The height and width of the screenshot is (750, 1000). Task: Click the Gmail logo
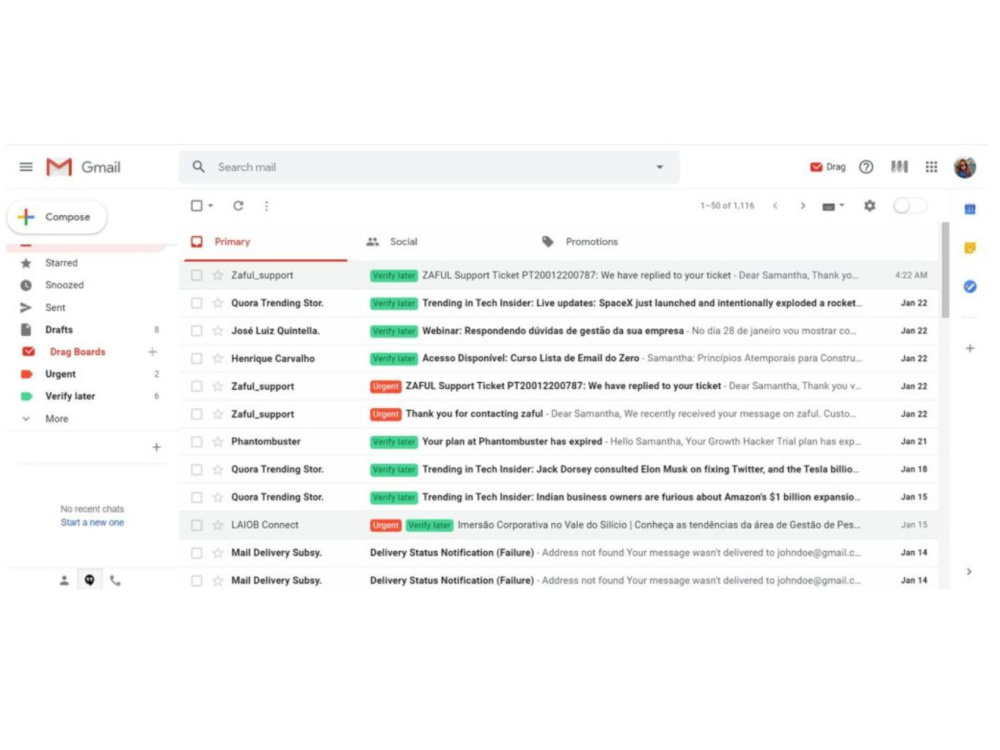pyautogui.click(x=84, y=167)
